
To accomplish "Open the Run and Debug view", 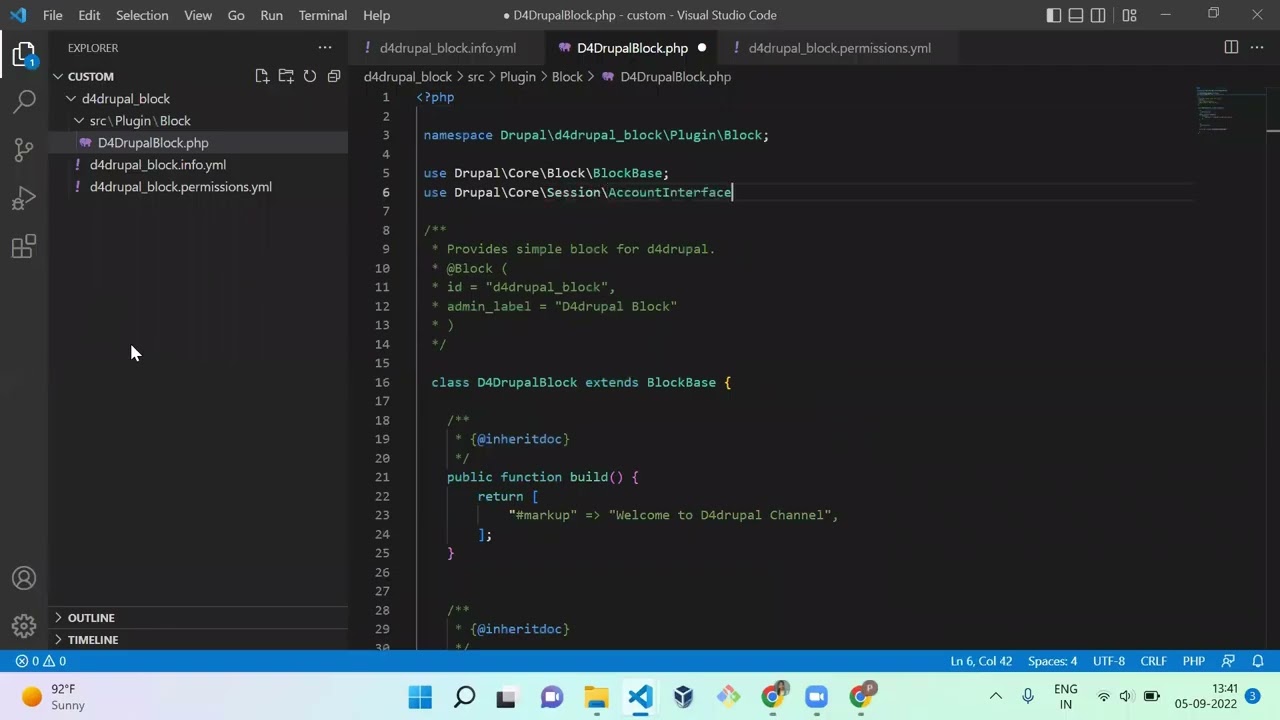I will click(24, 198).
